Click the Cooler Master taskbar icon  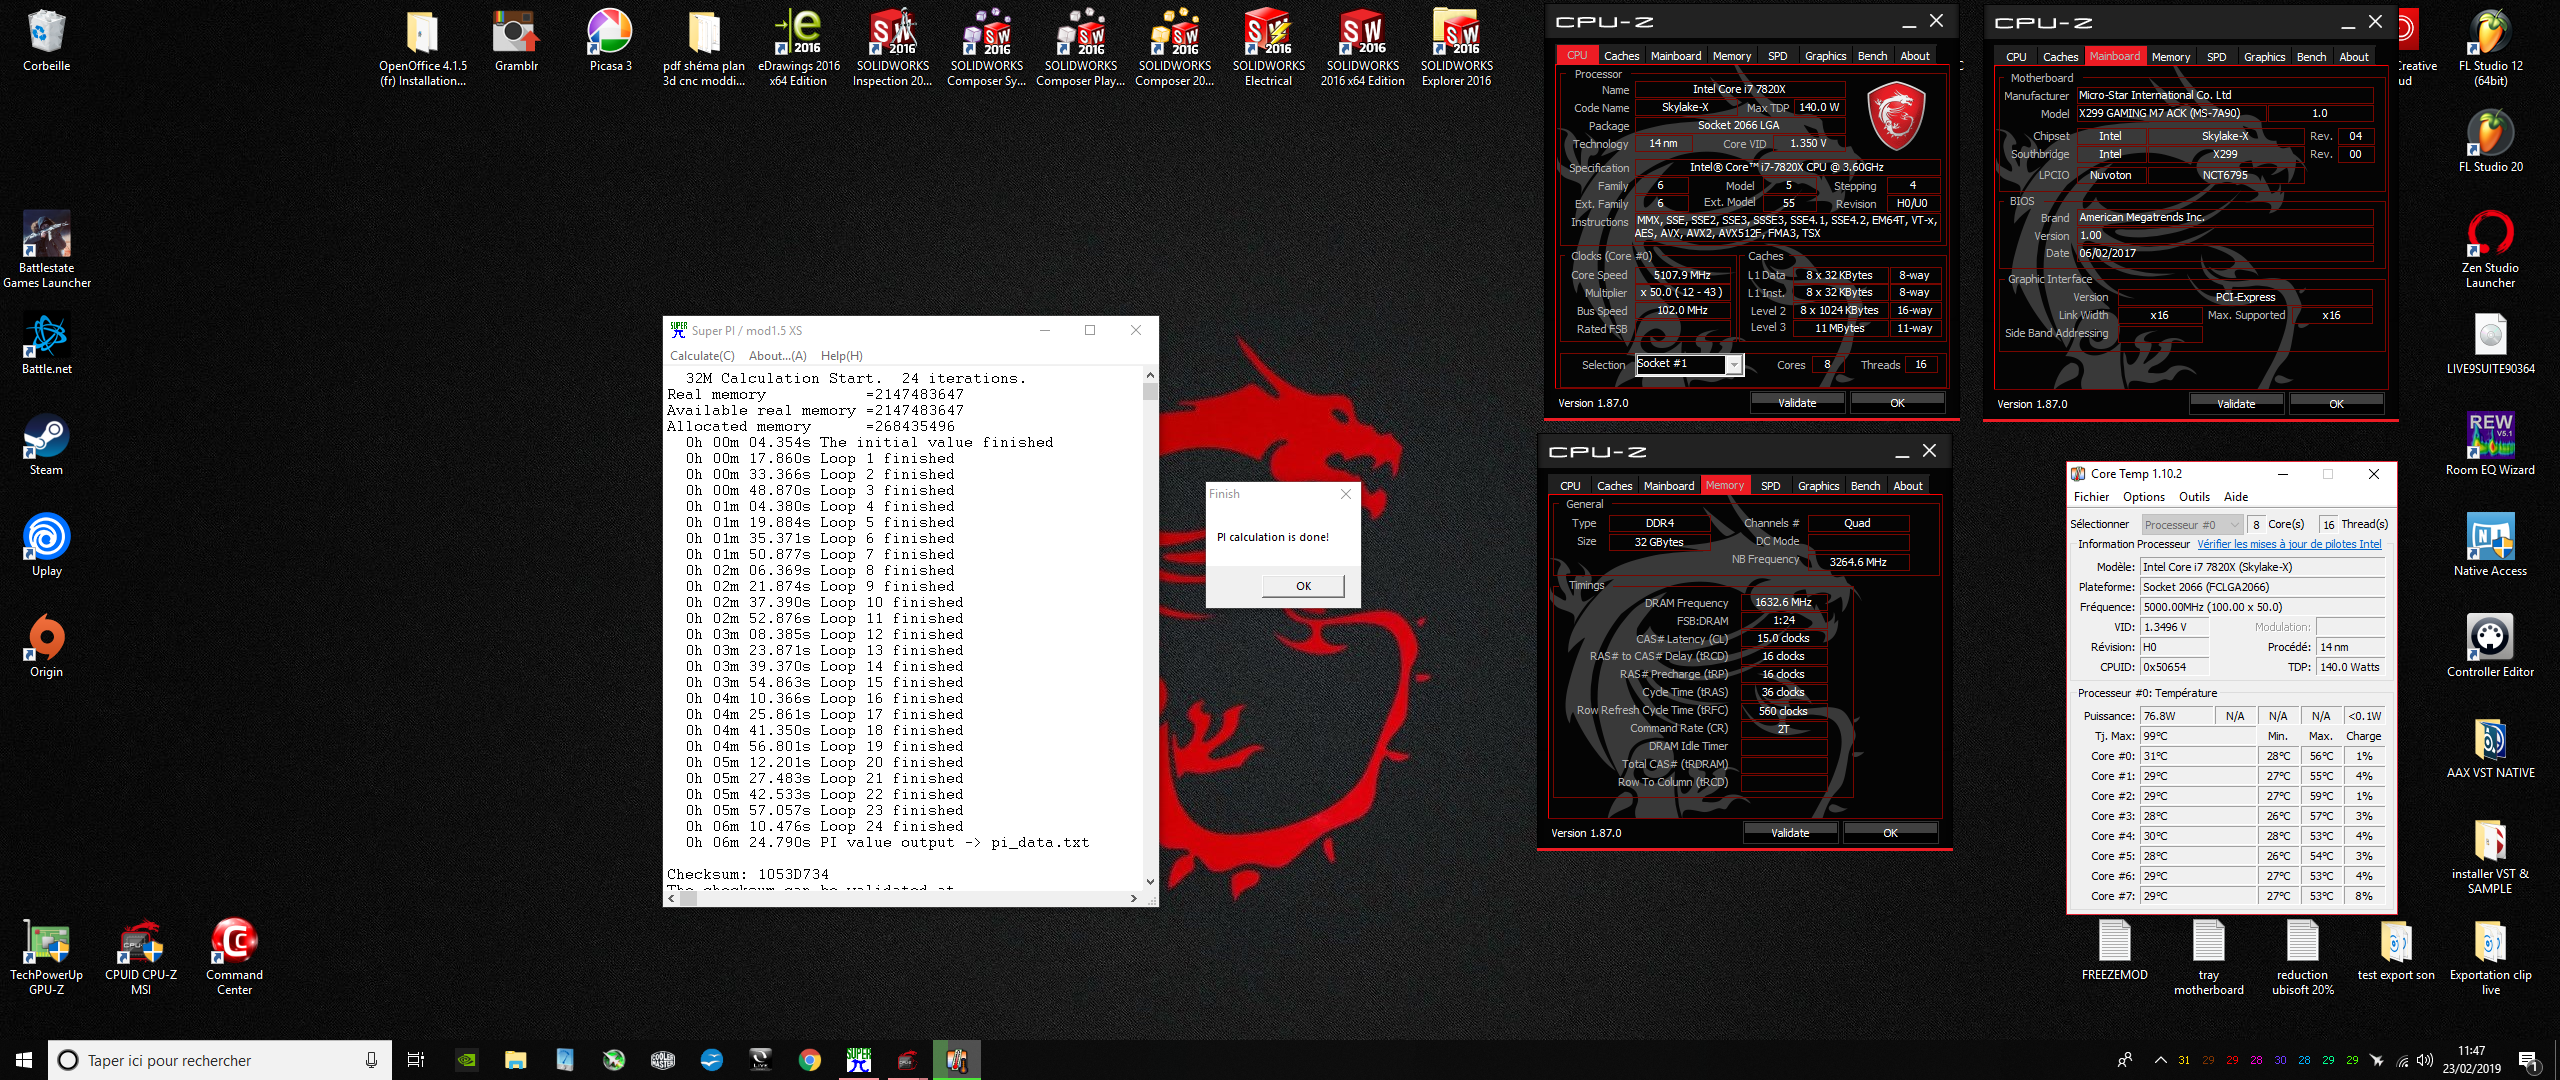point(662,1060)
